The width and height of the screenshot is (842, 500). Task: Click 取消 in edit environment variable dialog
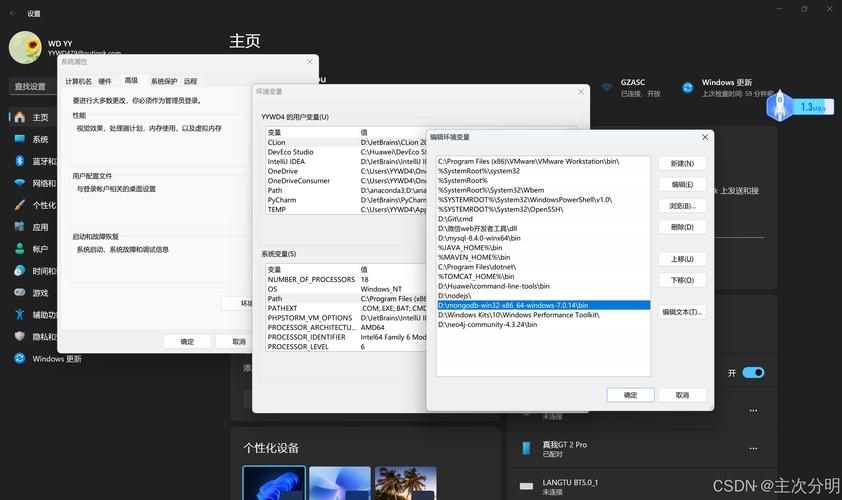[682, 395]
